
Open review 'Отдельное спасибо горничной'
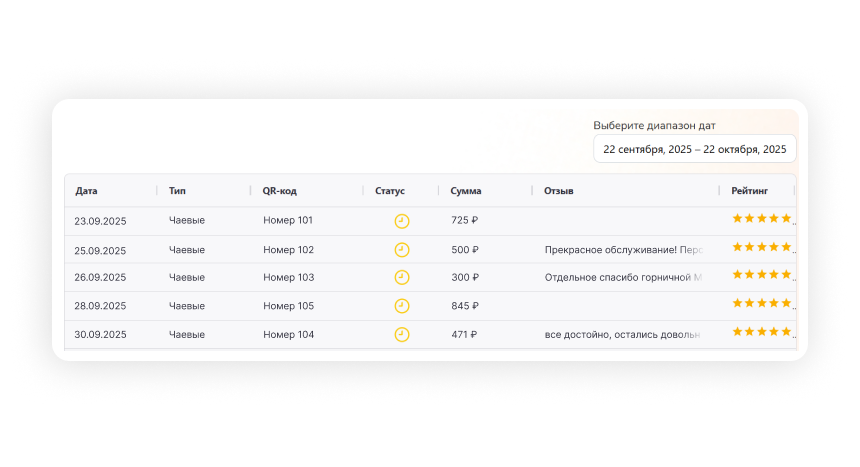622,277
